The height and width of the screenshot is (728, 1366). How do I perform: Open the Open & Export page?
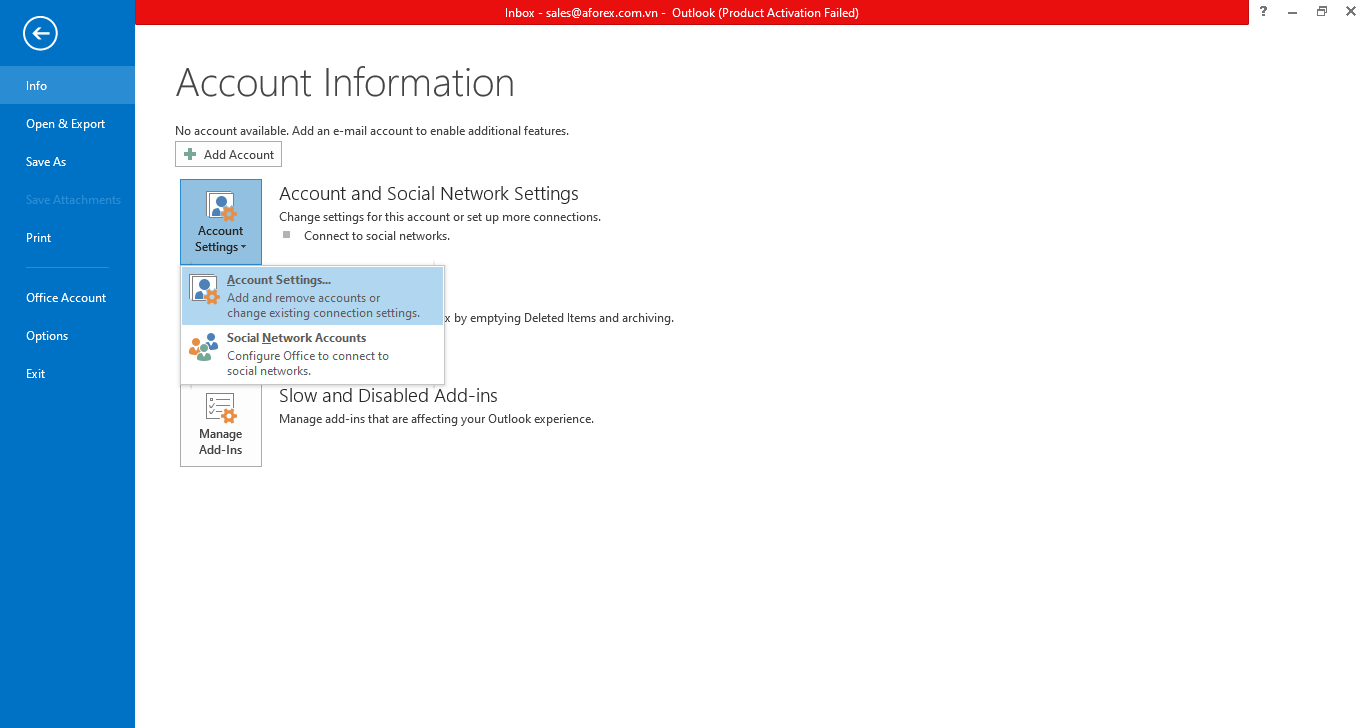[66, 124]
